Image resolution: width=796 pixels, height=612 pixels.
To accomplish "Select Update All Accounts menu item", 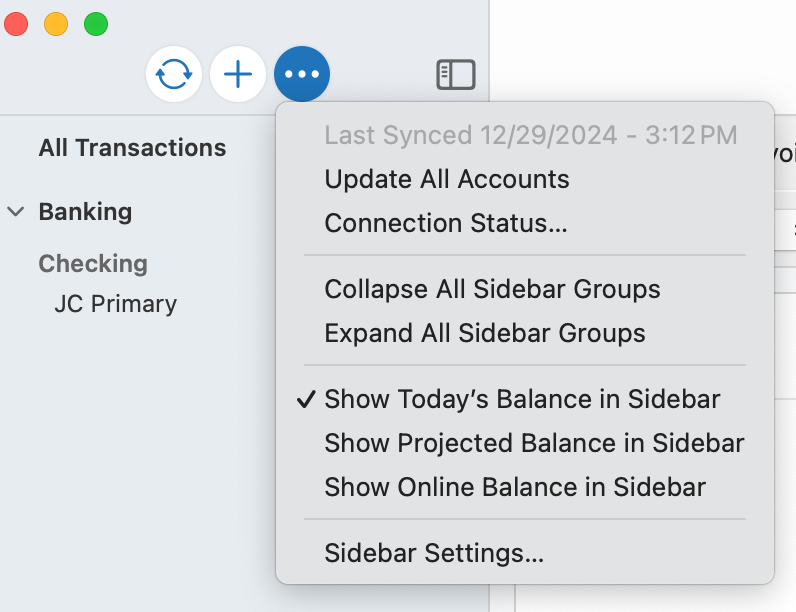I will click(447, 179).
